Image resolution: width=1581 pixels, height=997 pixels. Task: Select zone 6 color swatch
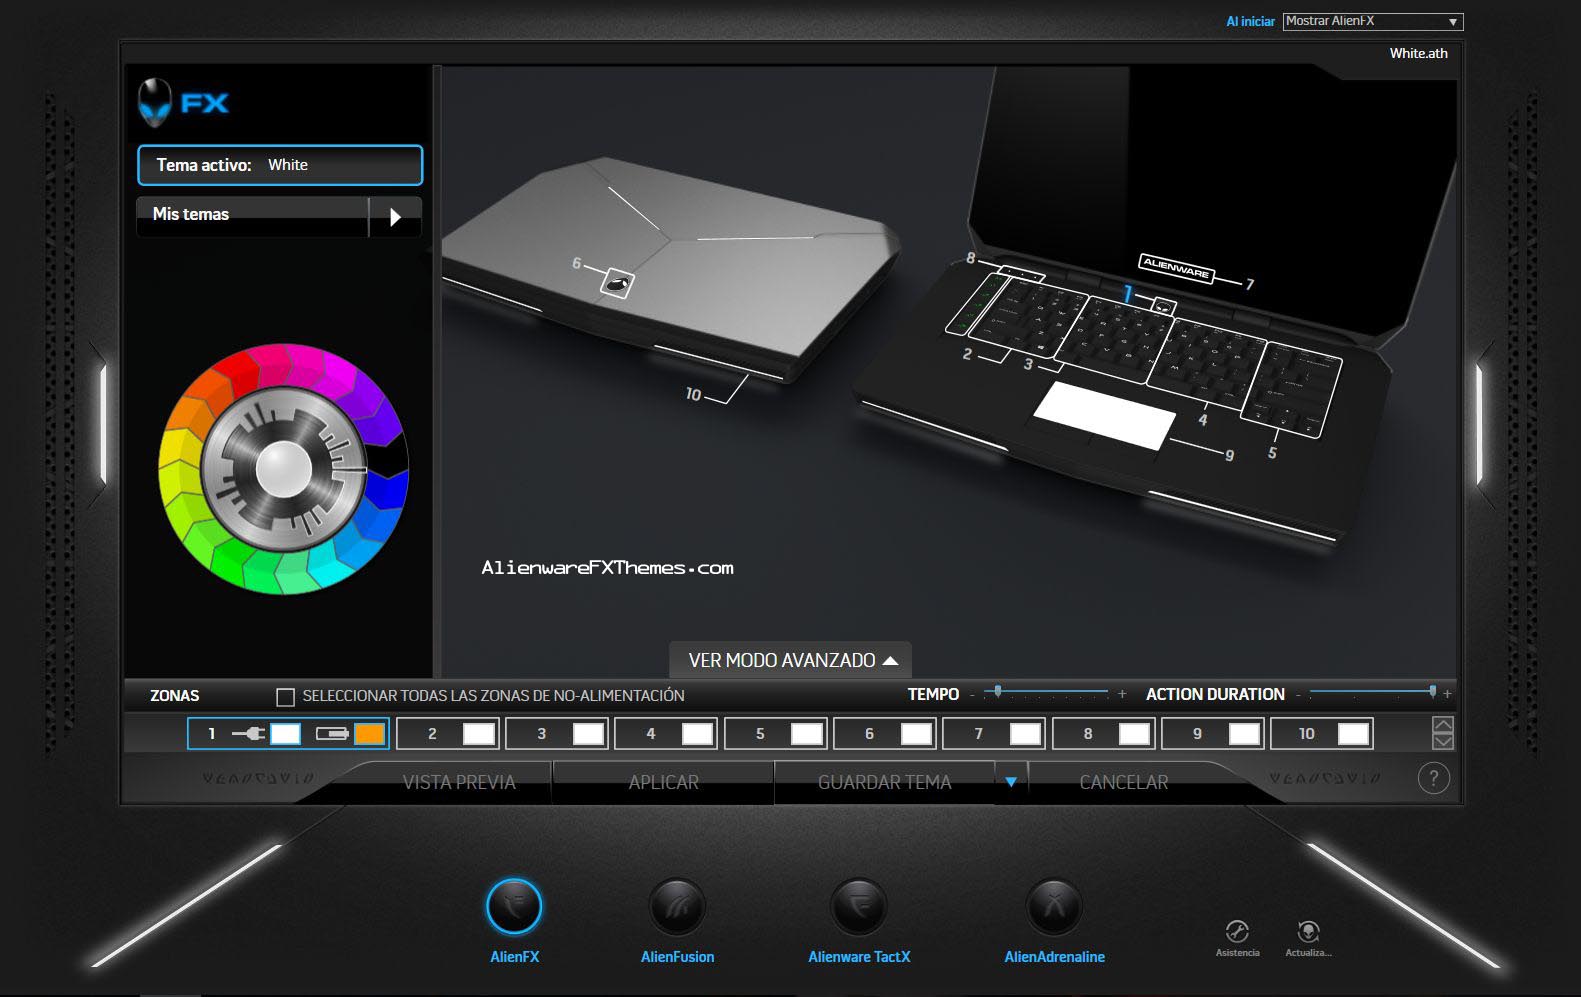(x=916, y=734)
